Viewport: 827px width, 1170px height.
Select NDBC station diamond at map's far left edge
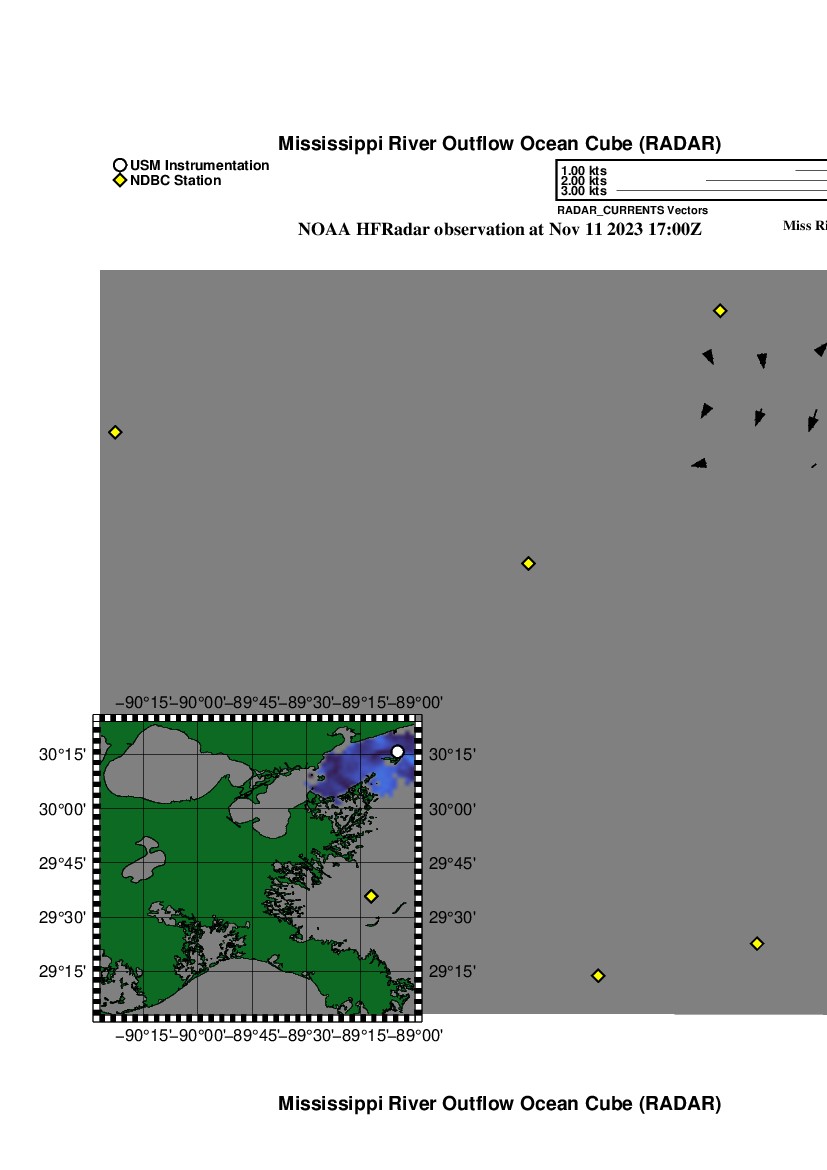[x=115, y=432]
